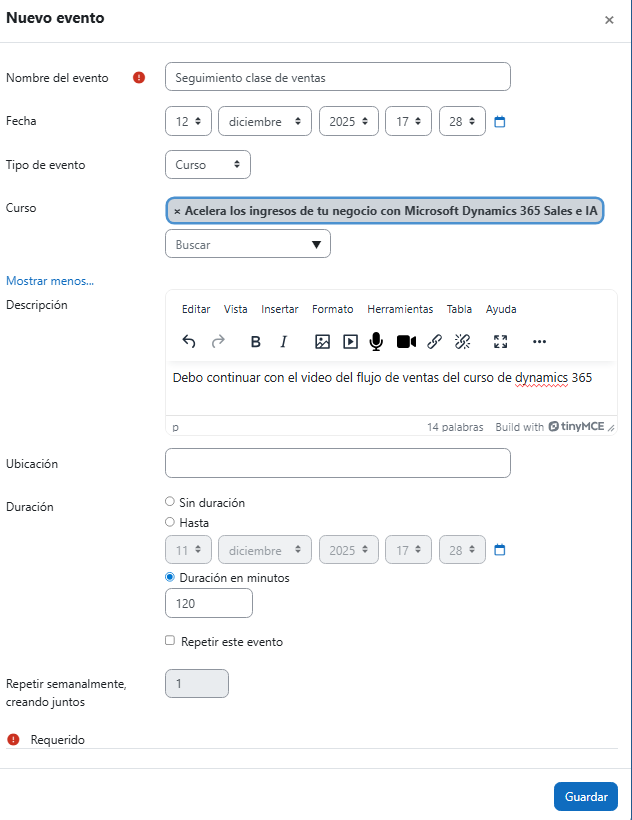Open the 'Tipo de evento' Curso dropdown
Image resolution: width=632 pixels, height=820 pixels.
207,164
